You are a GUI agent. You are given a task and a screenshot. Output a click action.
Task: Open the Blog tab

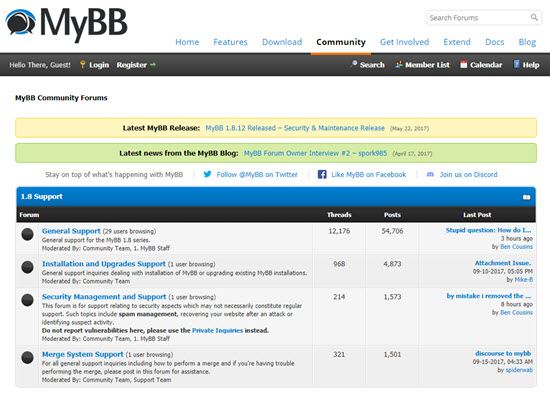coord(527,42)
